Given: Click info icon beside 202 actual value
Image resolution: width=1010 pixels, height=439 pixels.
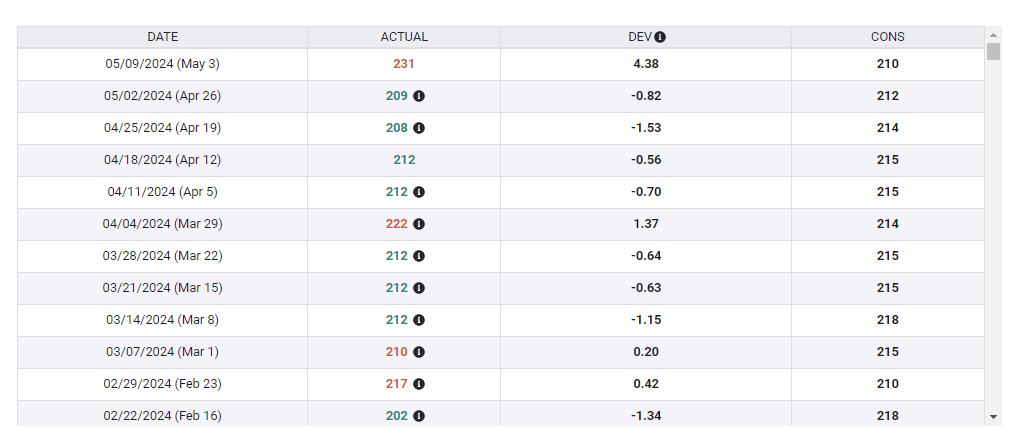Looking at the screenshot, I should click(419, 416).
